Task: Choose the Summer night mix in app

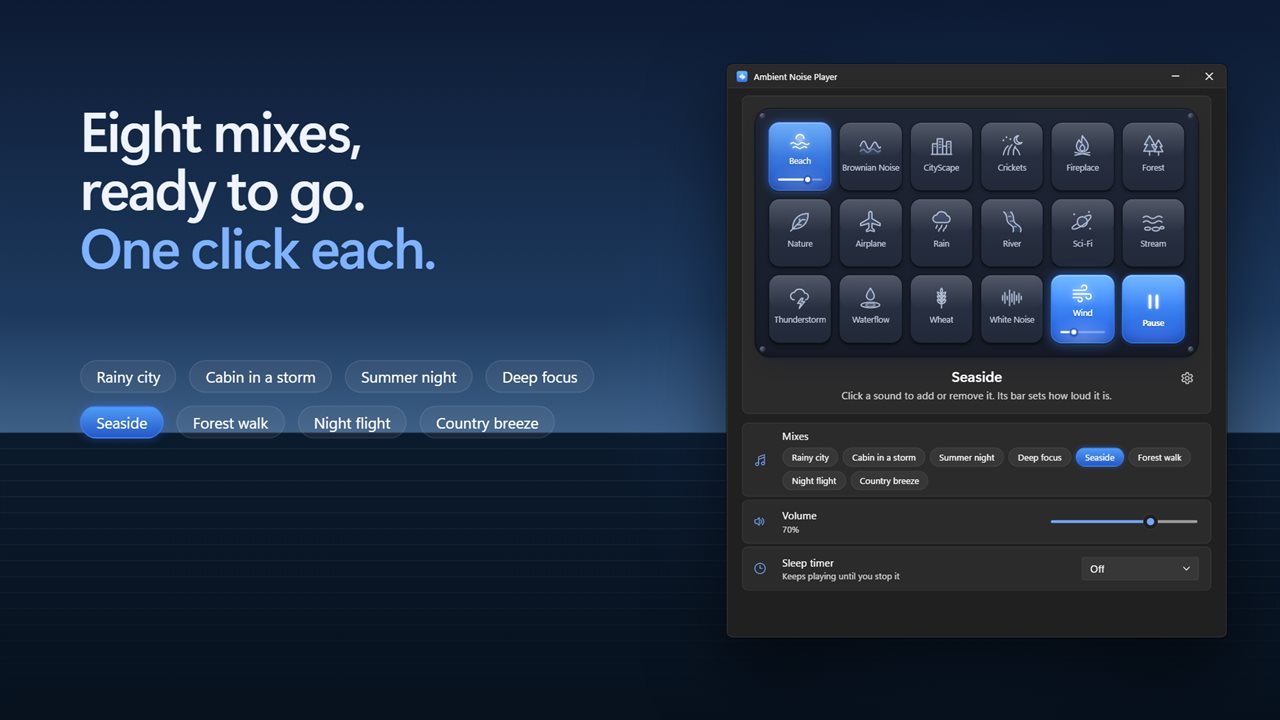Action: [967, 457]
